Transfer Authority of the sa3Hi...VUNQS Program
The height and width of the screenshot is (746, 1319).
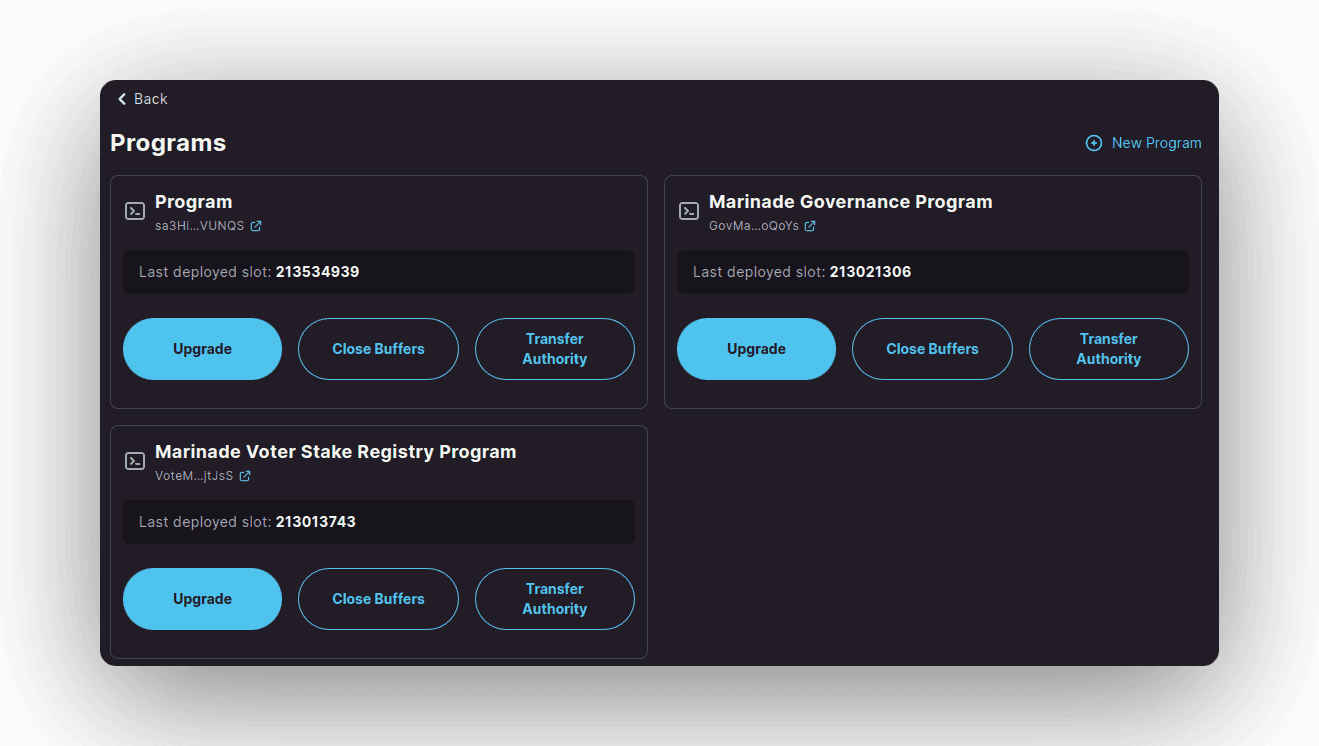click(x=554, y=349)
